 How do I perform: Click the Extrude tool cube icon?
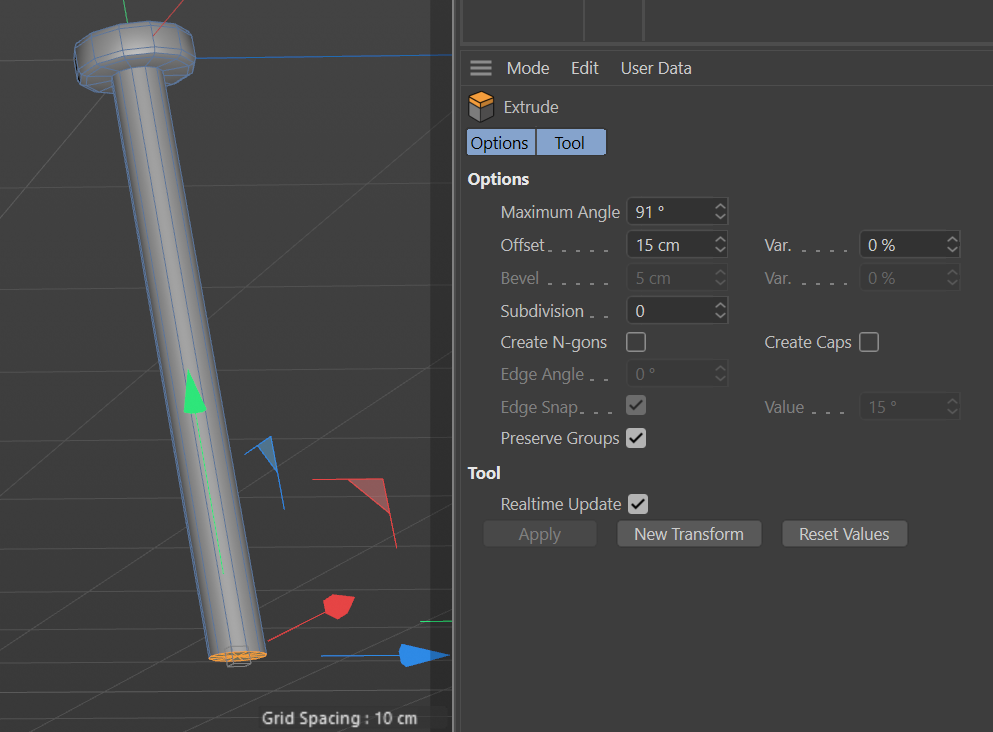pyautogui.click(x=481, y=107)
